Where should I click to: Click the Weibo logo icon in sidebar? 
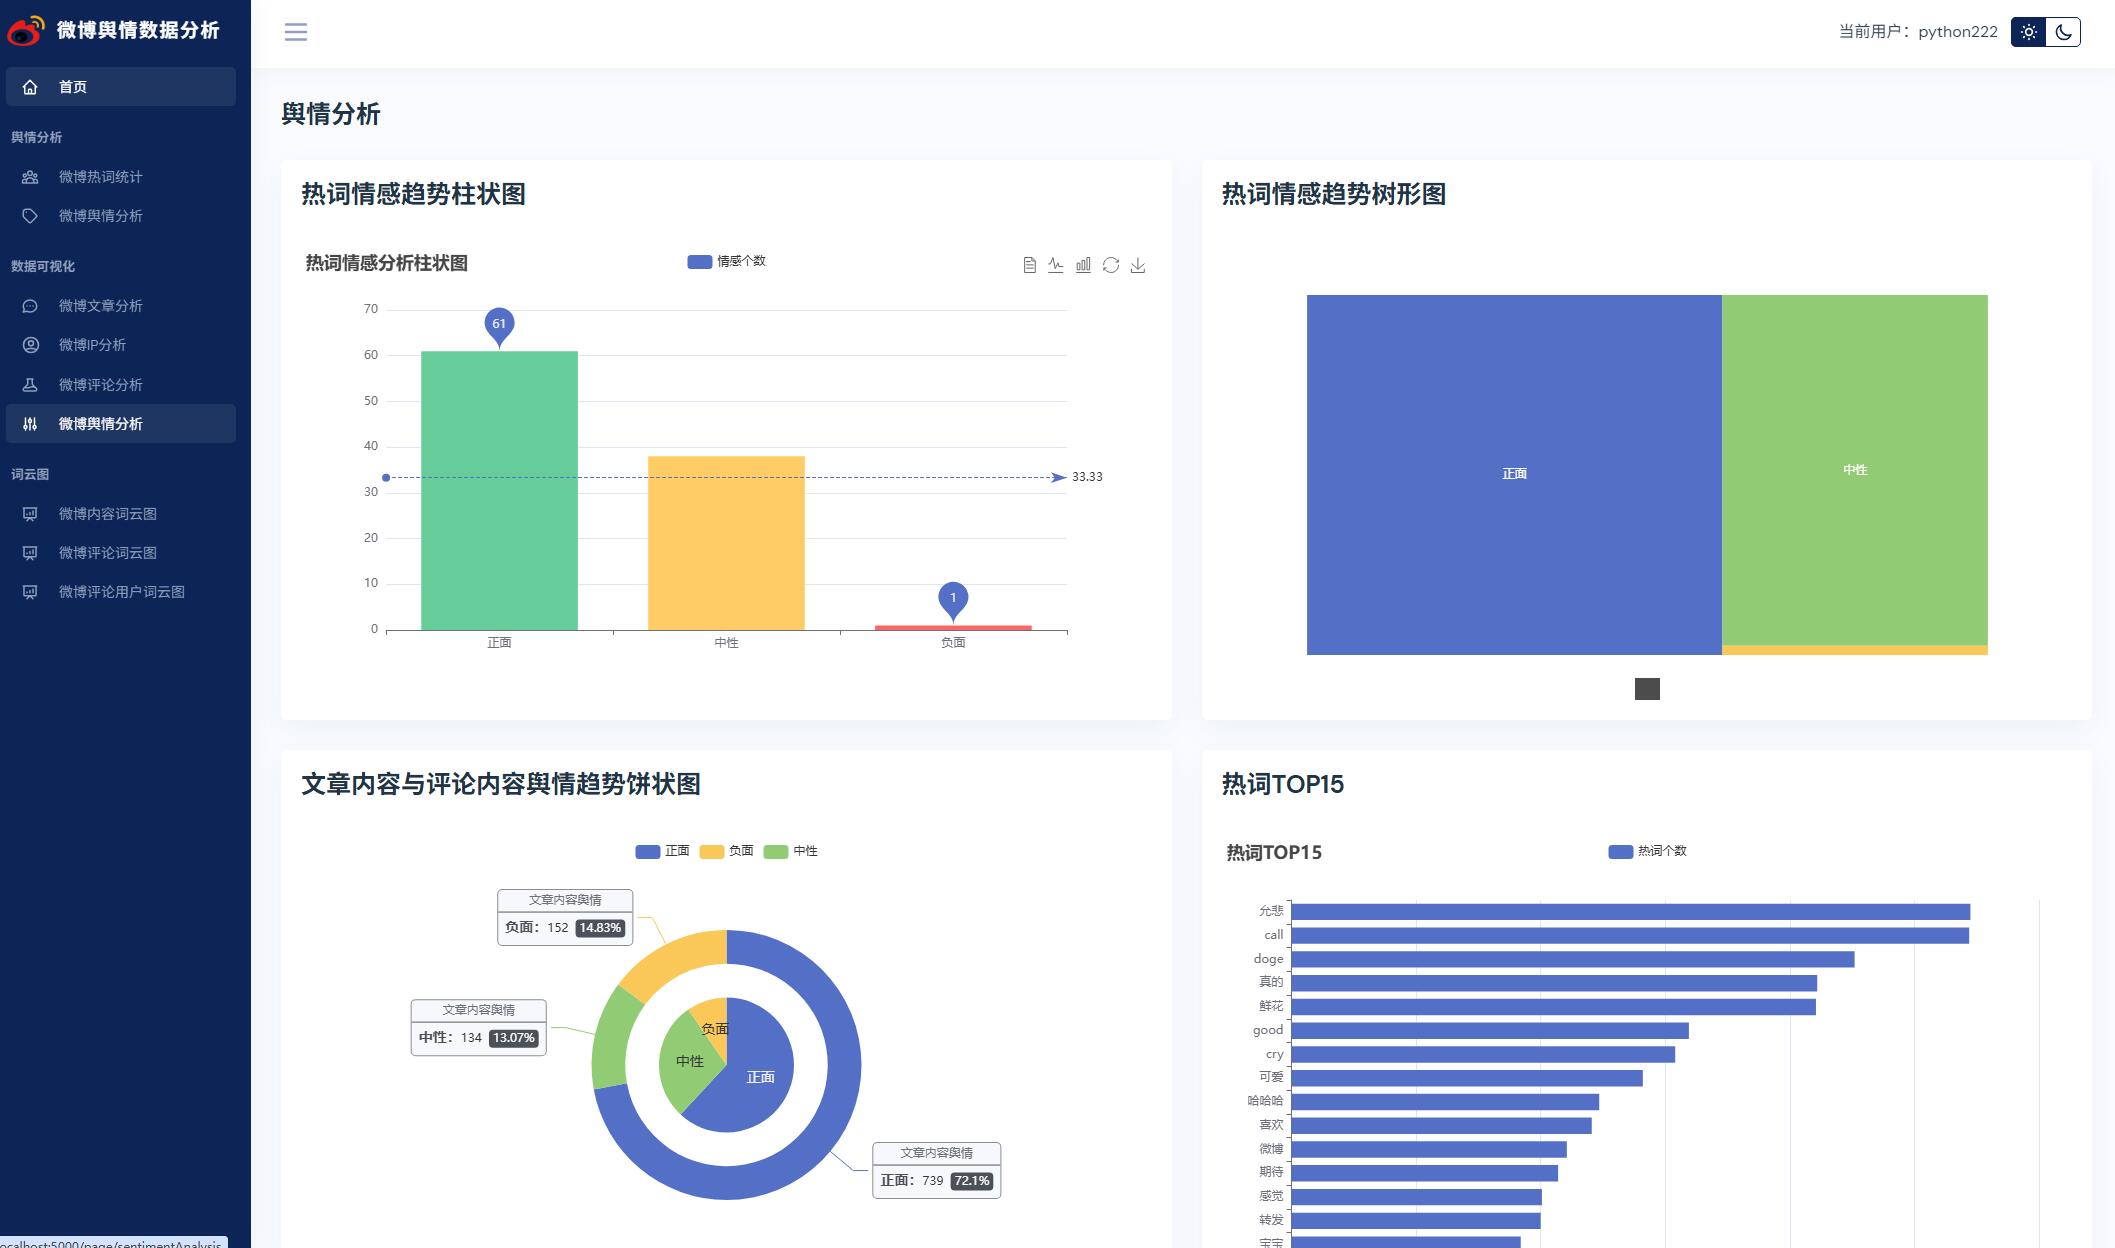(26, 31)
